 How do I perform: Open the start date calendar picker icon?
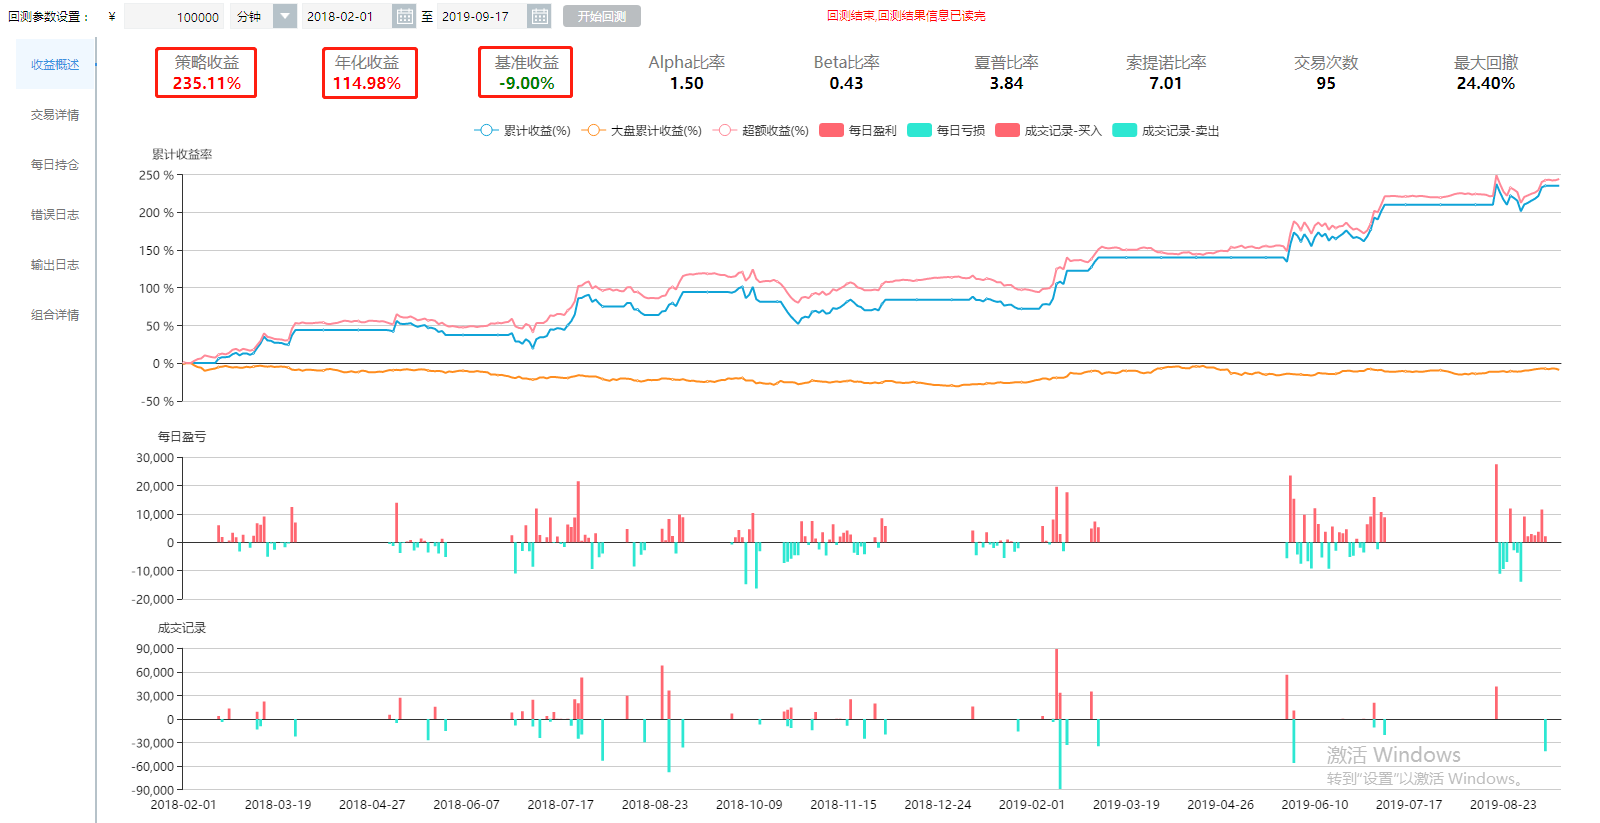coord(404,16)
